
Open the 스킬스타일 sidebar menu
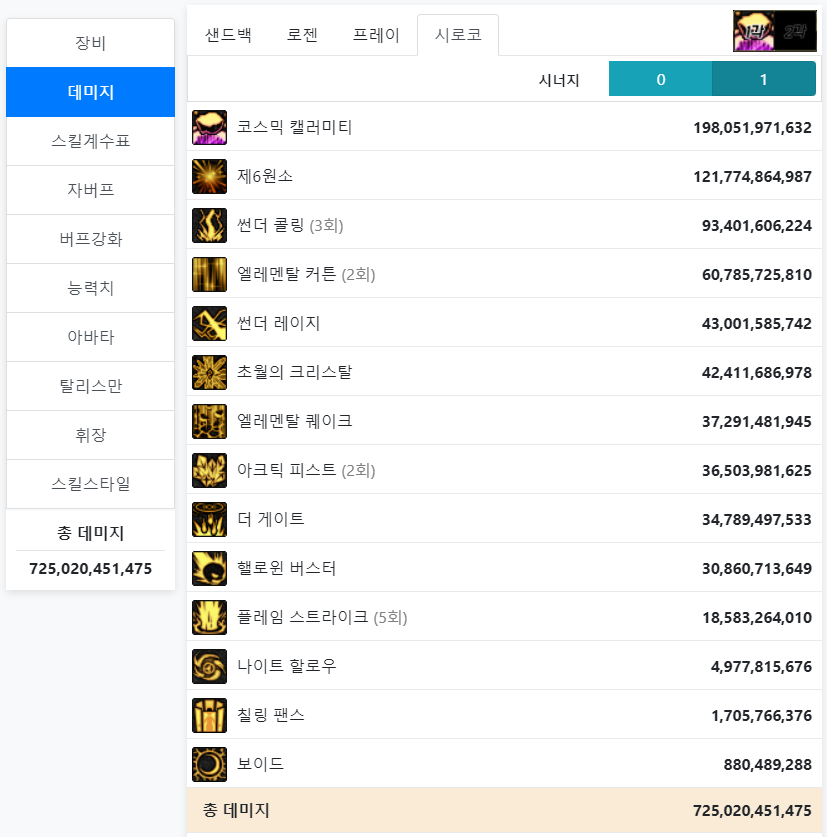coord(90,484)
